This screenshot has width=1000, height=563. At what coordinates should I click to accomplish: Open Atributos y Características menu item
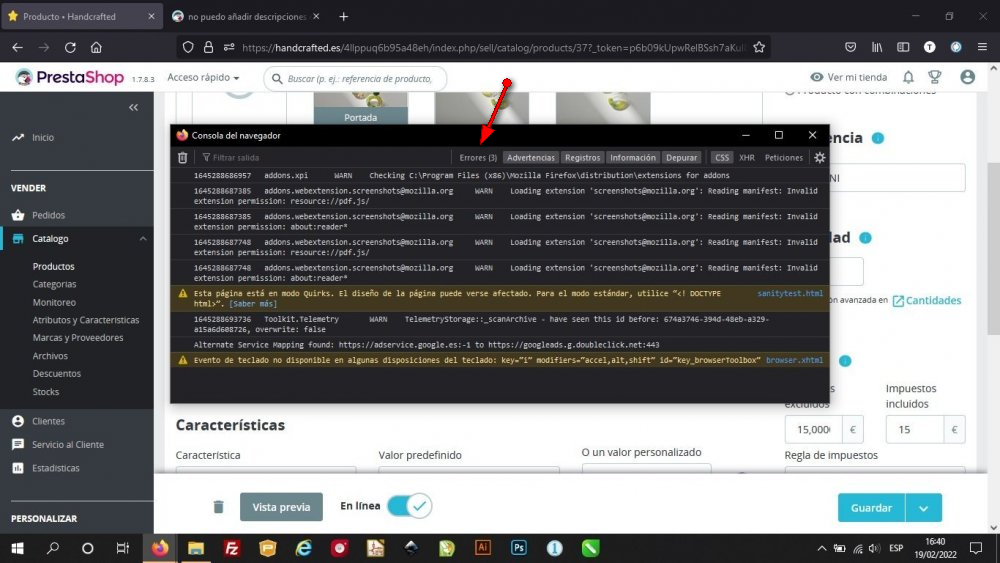point(85,320)
